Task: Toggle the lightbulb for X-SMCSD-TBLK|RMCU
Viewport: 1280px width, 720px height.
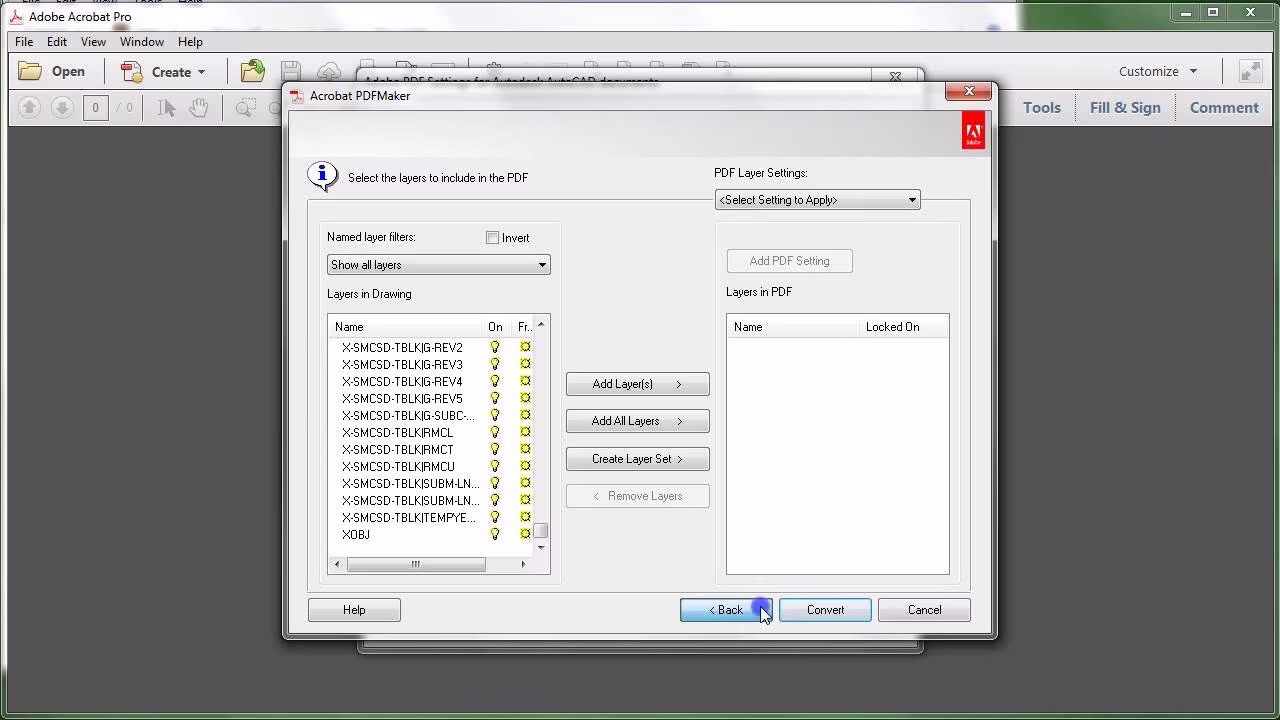Action: click(x=494, y=466)
